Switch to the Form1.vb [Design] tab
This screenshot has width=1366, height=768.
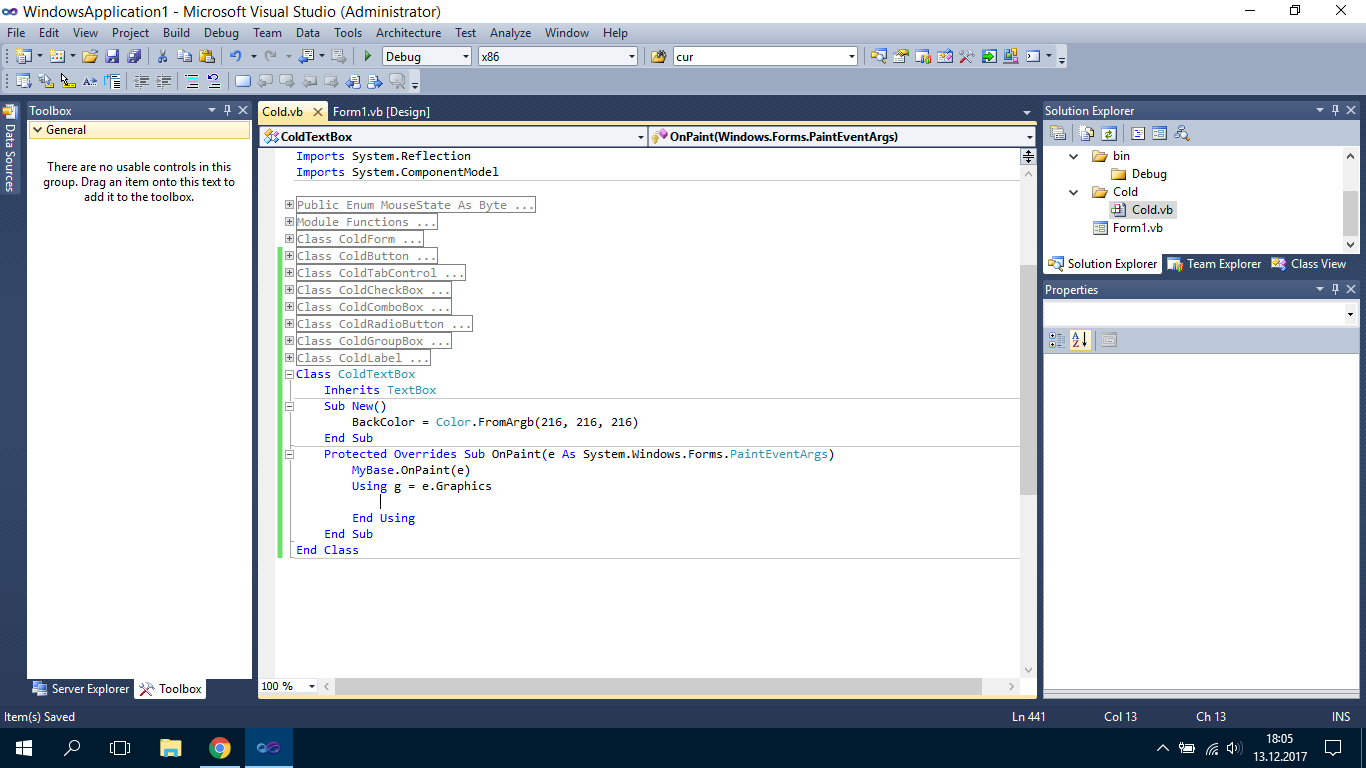(381, 112)
